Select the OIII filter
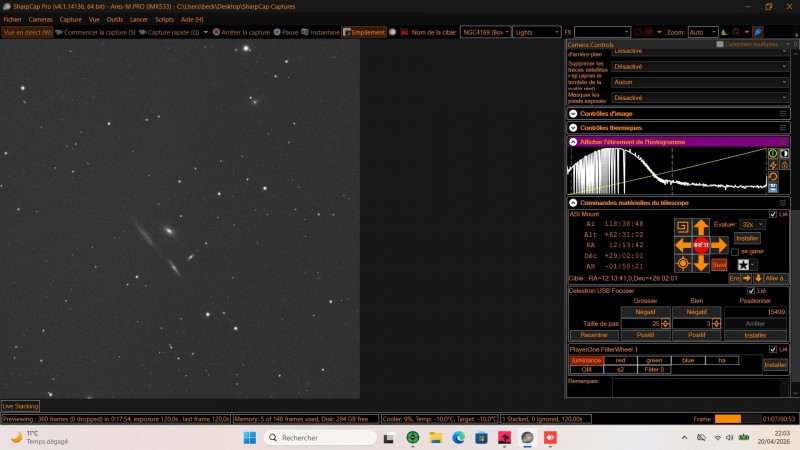The width and height of the screenshot is (800, 450). pos(586,369)
